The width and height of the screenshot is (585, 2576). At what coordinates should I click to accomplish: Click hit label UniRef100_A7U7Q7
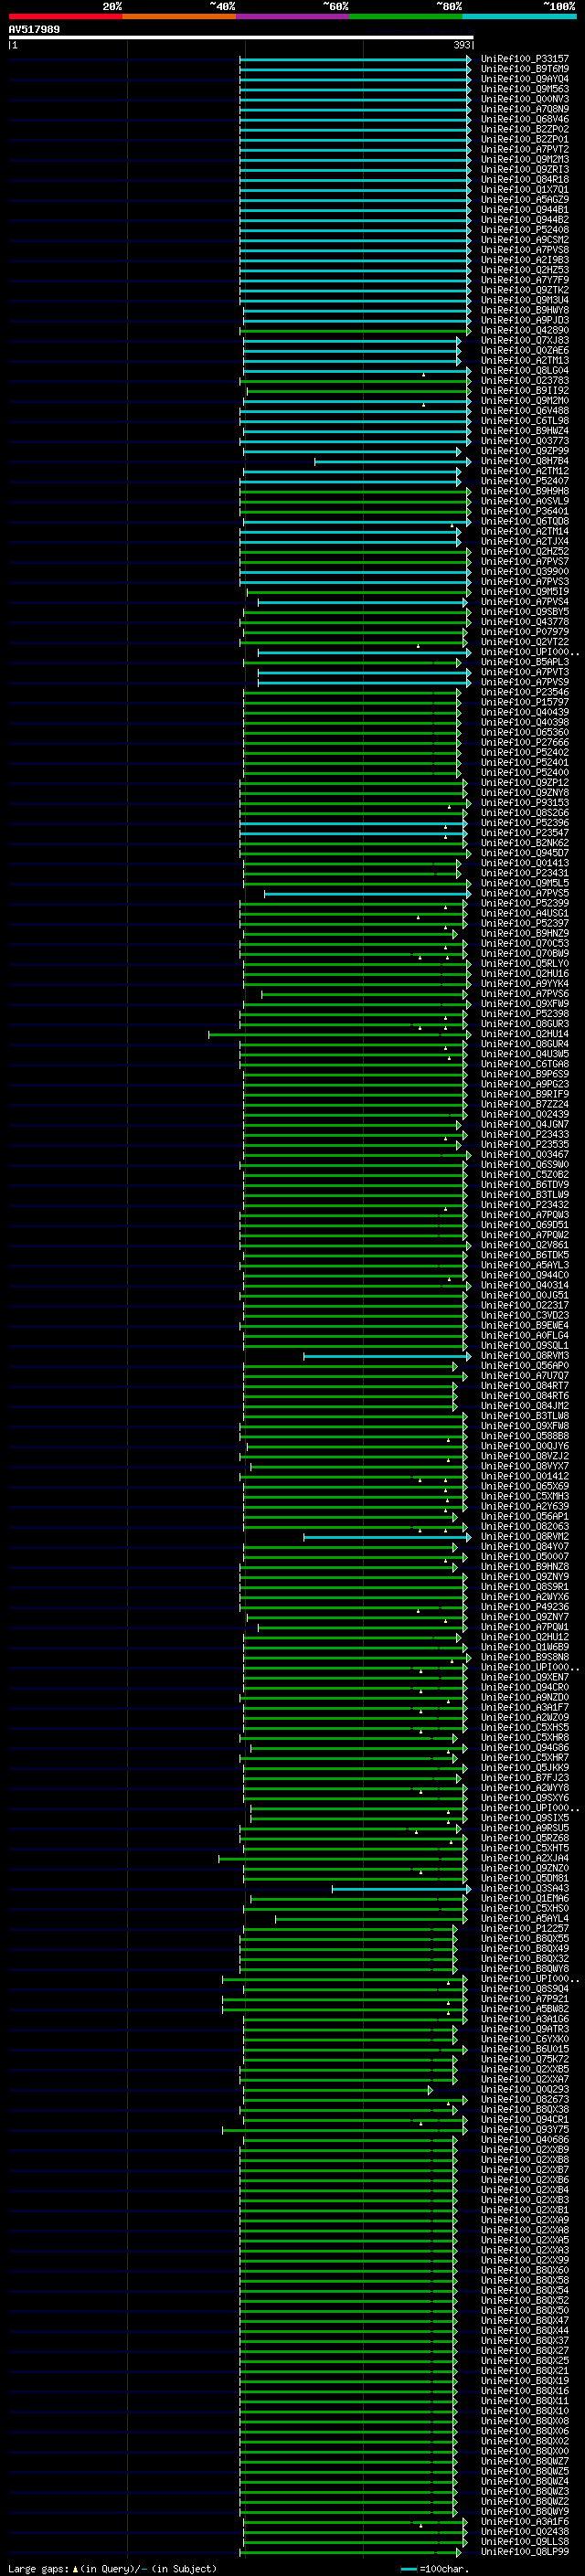524,1376
